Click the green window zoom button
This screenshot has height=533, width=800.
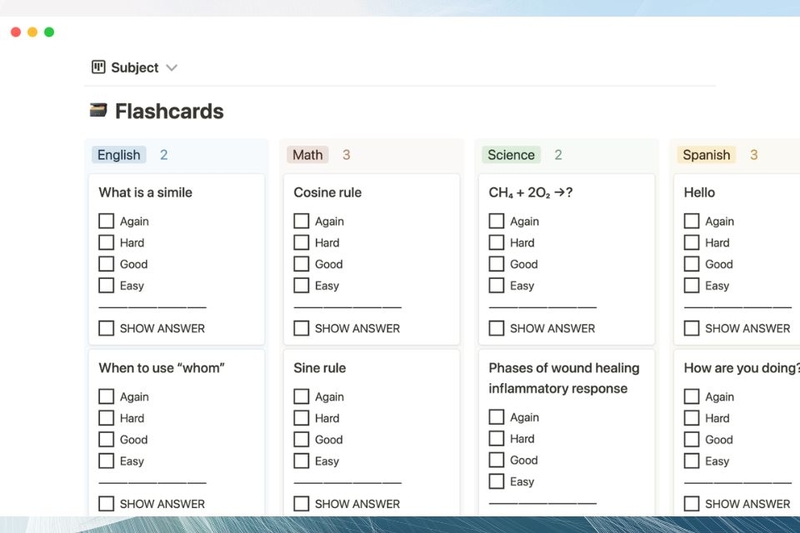pos(49,32)
